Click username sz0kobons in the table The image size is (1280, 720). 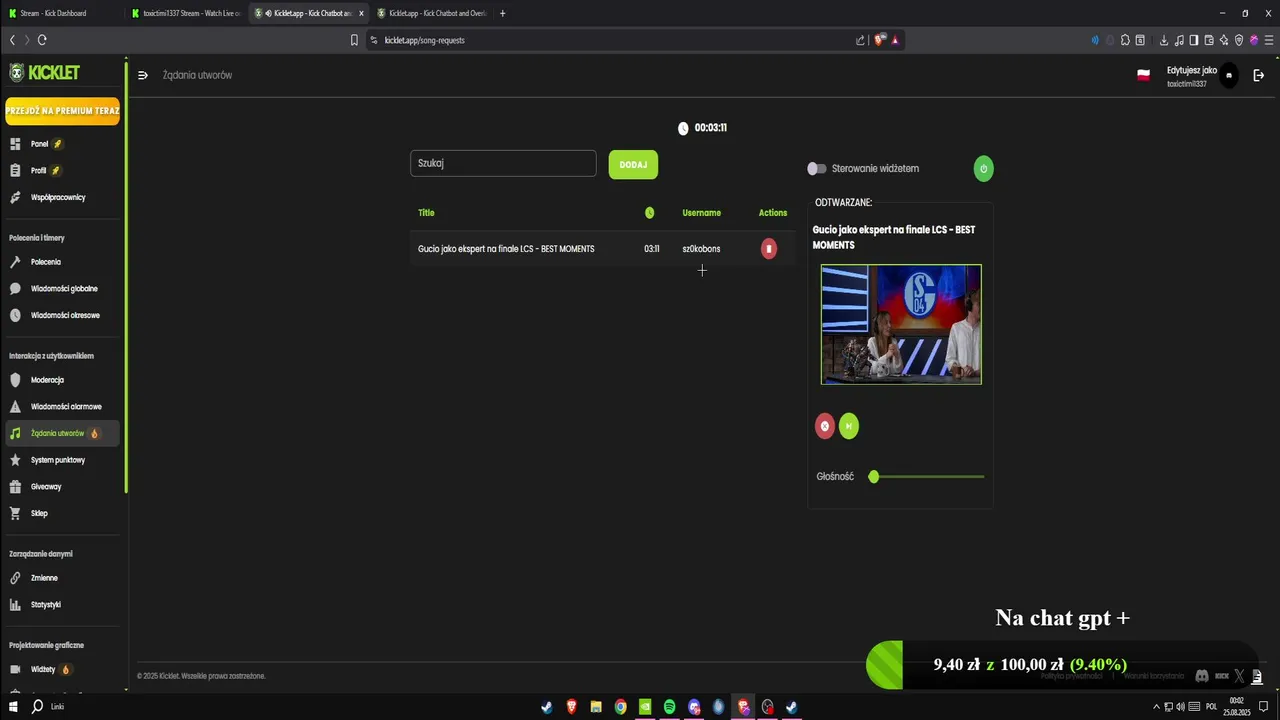(x=701, y=249)
